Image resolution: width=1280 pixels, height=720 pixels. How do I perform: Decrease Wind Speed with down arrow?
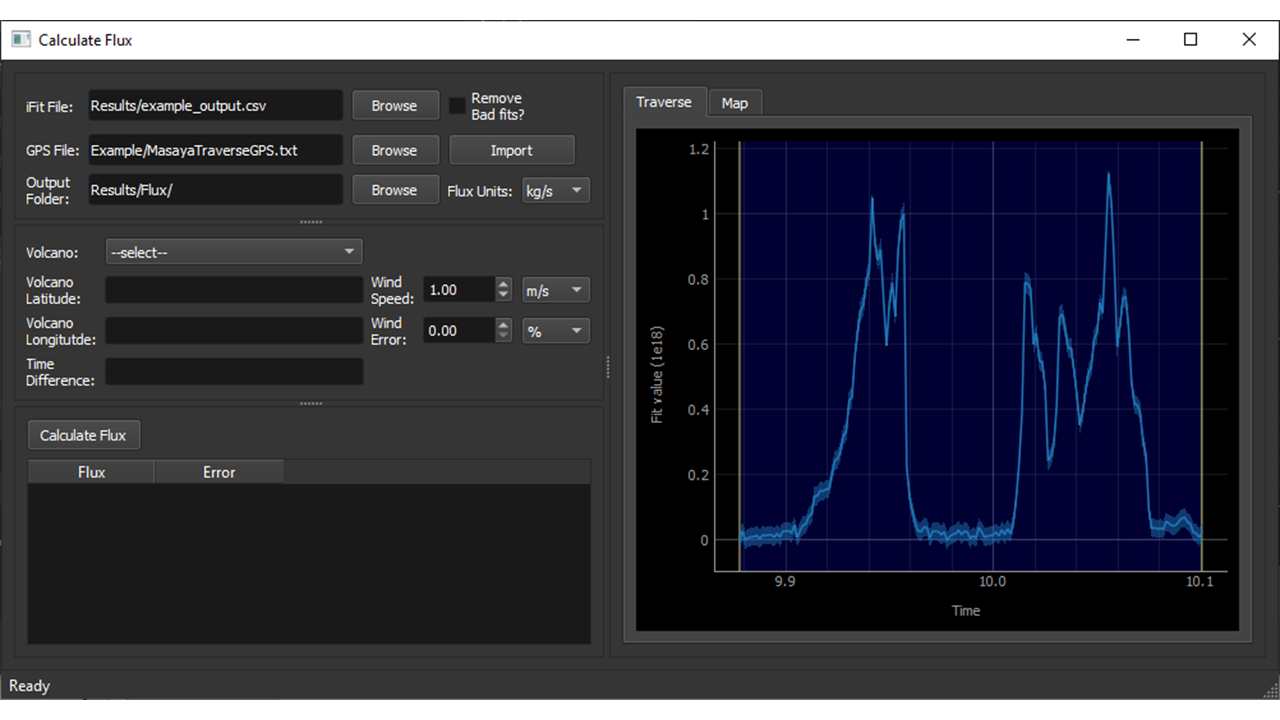click(504, 296)
